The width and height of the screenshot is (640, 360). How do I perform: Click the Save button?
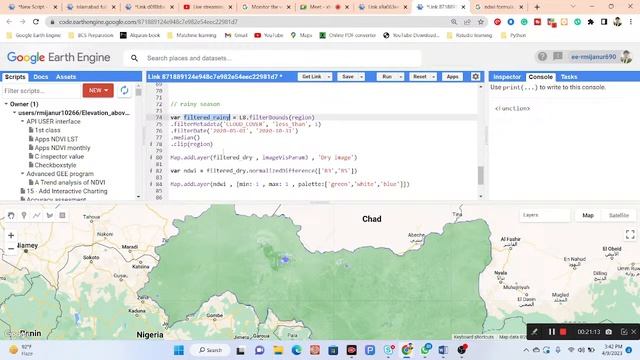(348, 77)
